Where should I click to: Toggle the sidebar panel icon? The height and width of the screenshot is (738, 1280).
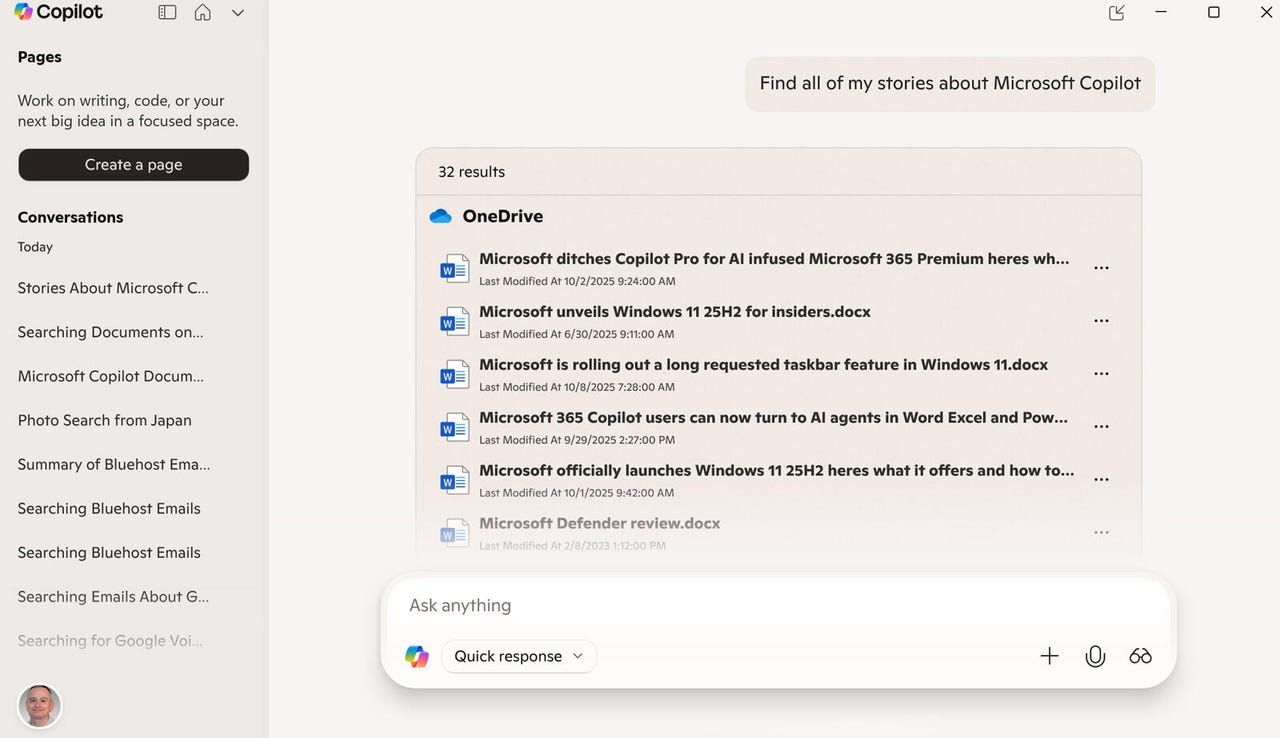pyautogui.click(x=167, y=13)
